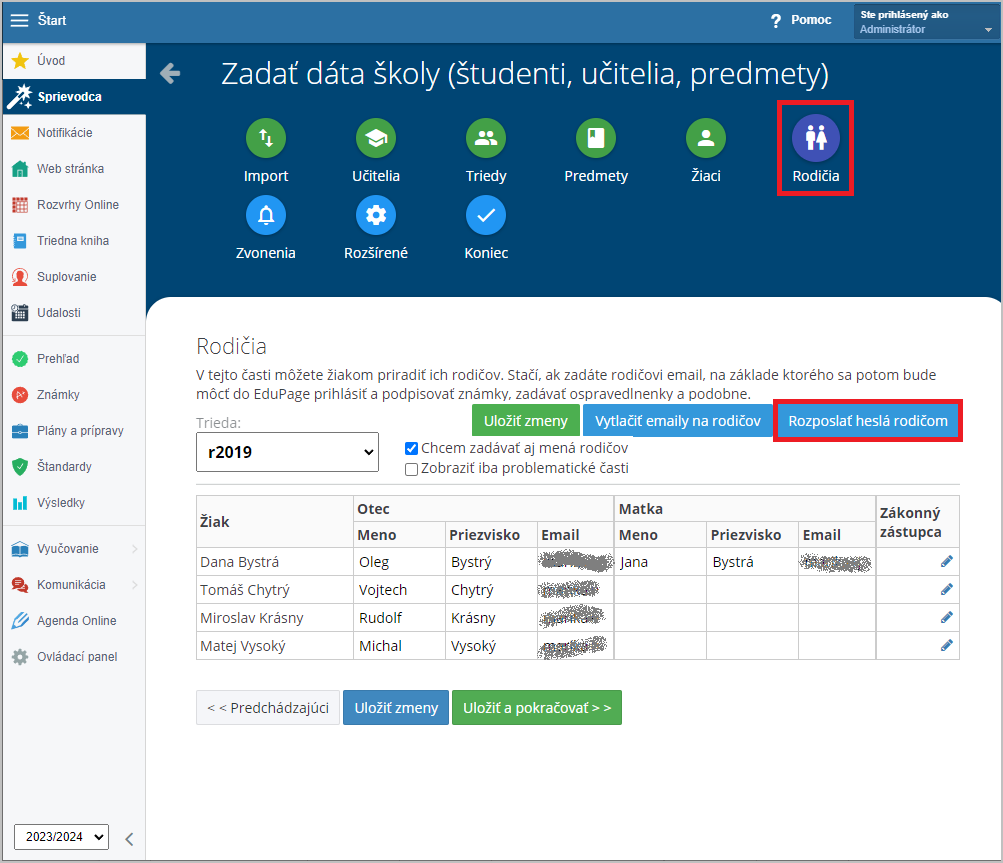This screenshot has width=1003, height=863.
Task: Edit legal guardian for Matej Vysoký
Action: [947, 645]
